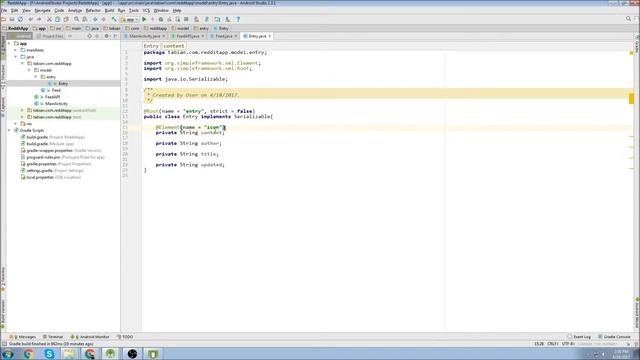Click the Entry breadcrumb above the code
Viewport: 640px width, 360px height.
151,46
